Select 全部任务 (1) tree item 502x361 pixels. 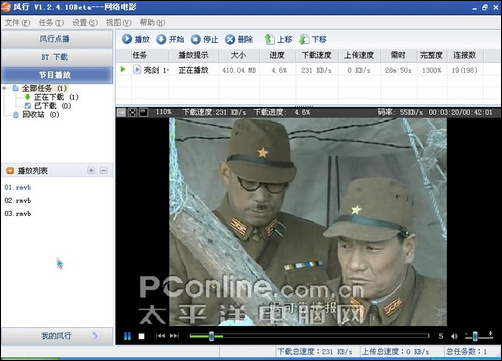(44, 88)
